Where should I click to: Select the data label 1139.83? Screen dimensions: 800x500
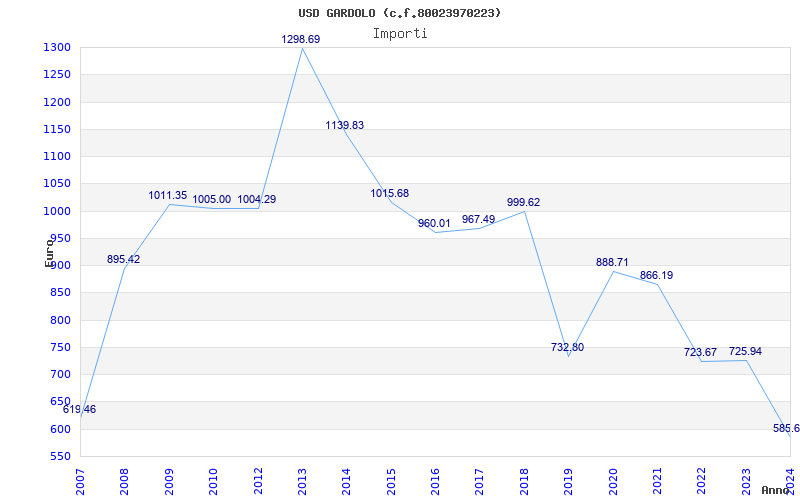345,126
